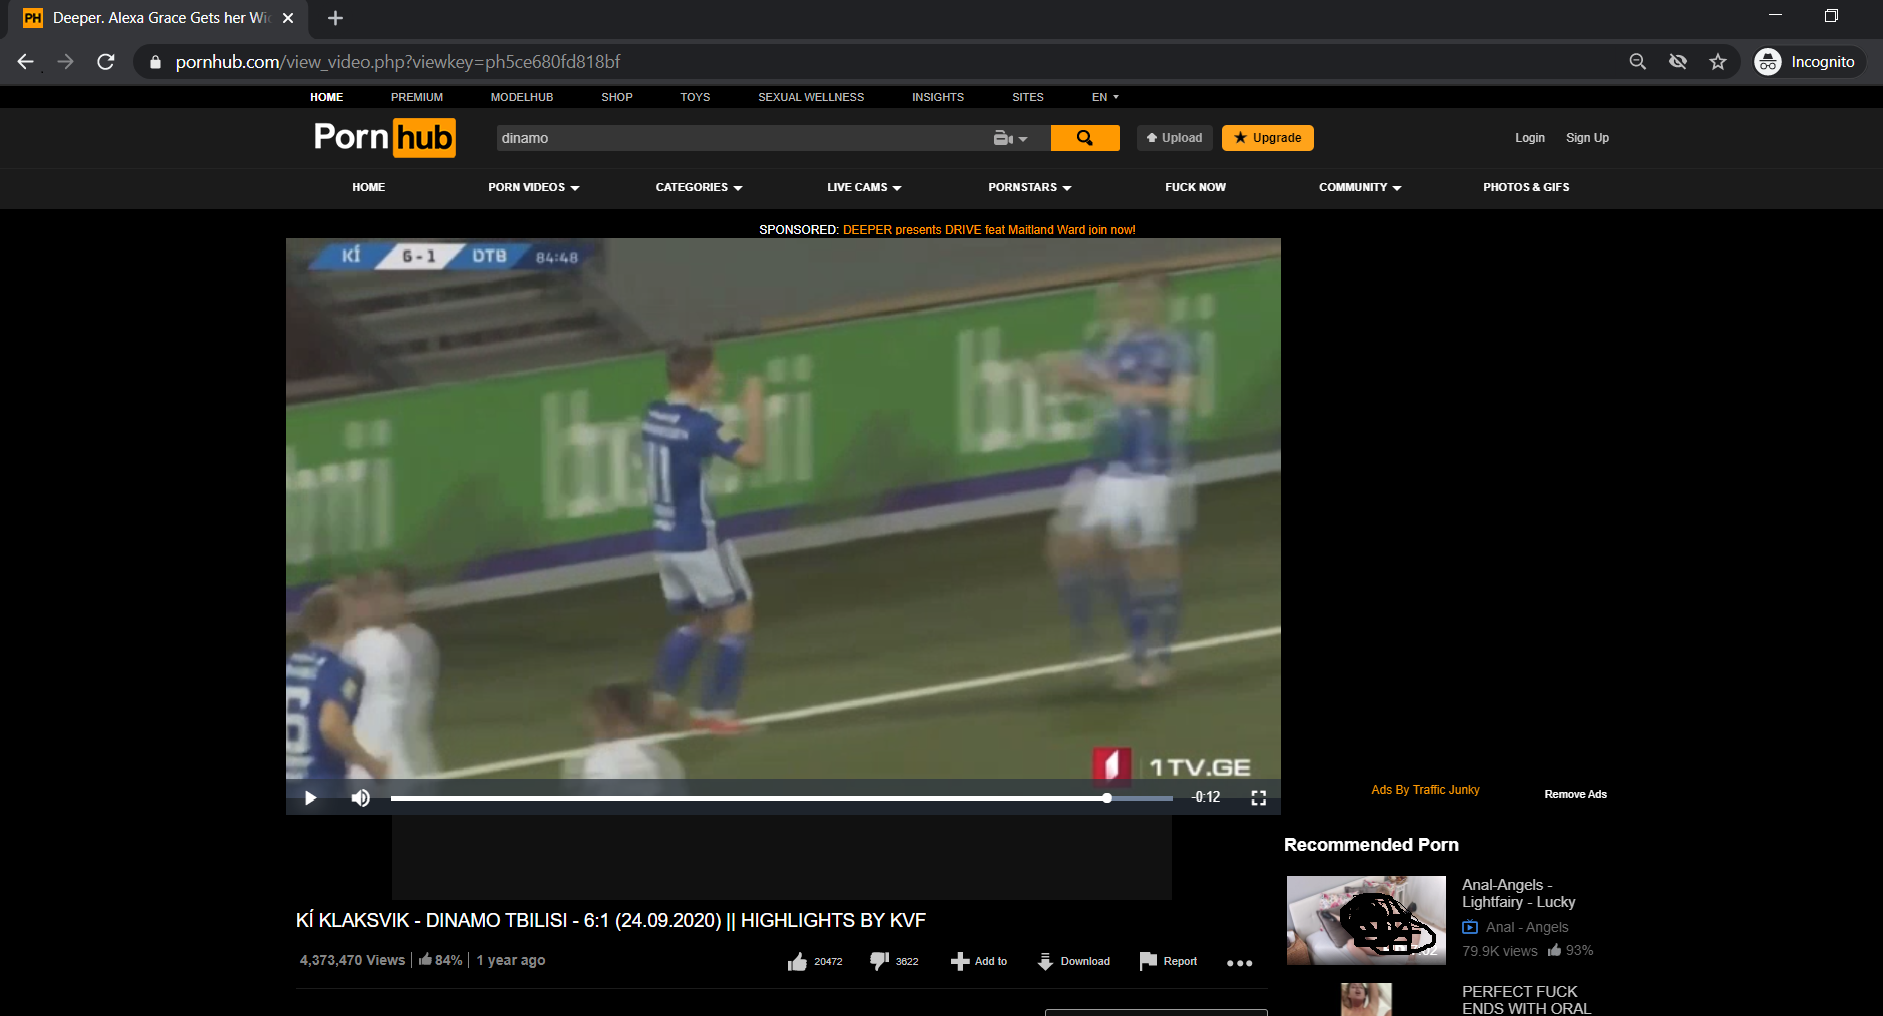1883x1016 pixels.
Task: Play the video
Action: coord(310,798)
